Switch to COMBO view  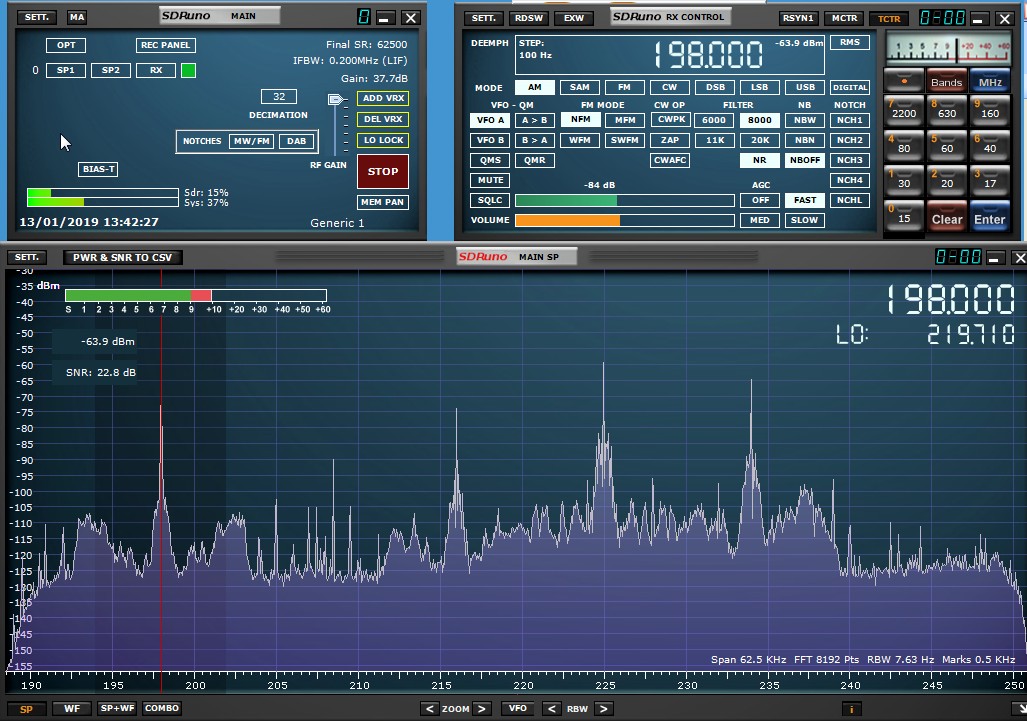click(x=162, y=709)
